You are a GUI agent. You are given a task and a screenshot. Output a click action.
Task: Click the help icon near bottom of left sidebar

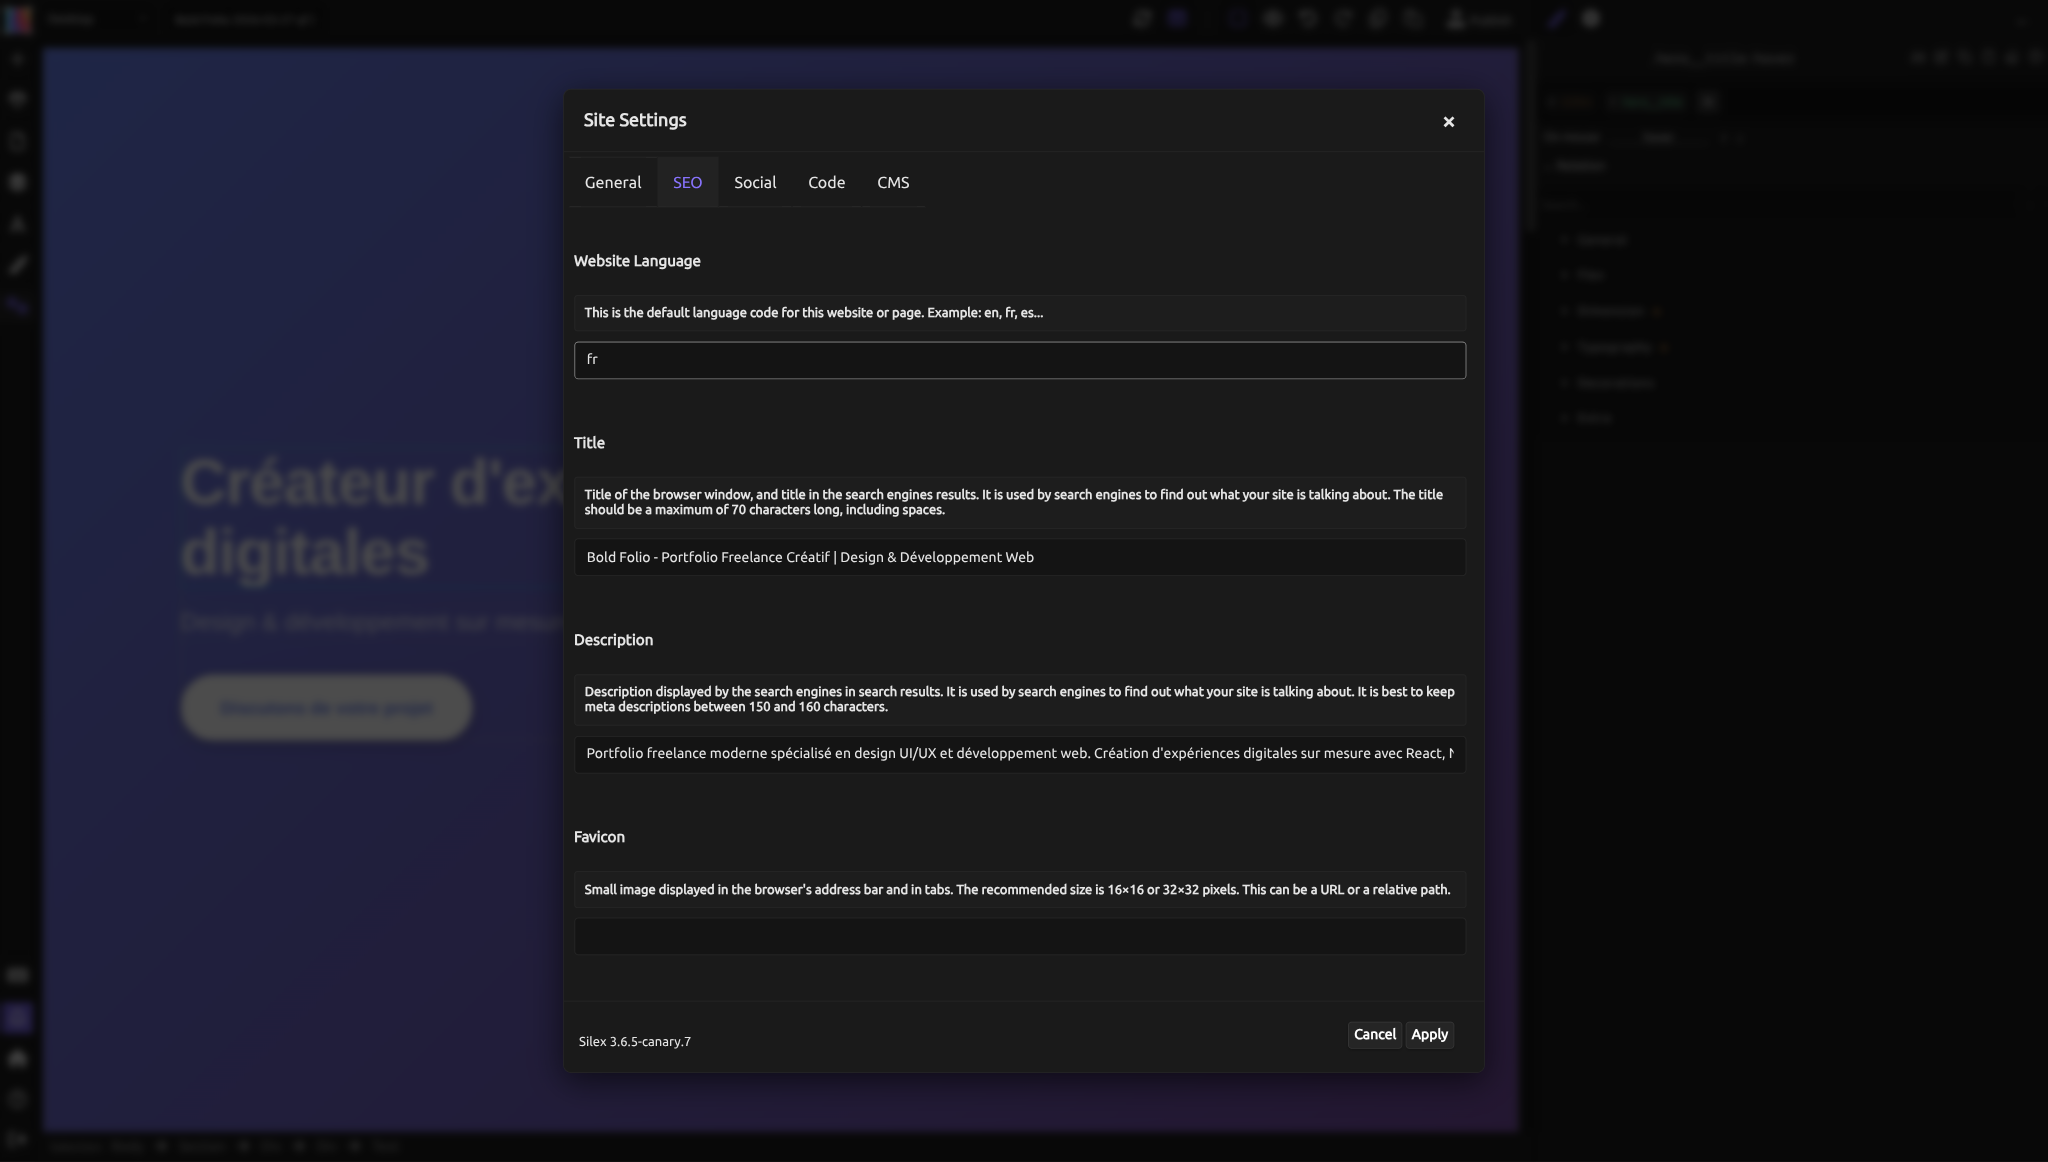click(x=16, y=1098)
